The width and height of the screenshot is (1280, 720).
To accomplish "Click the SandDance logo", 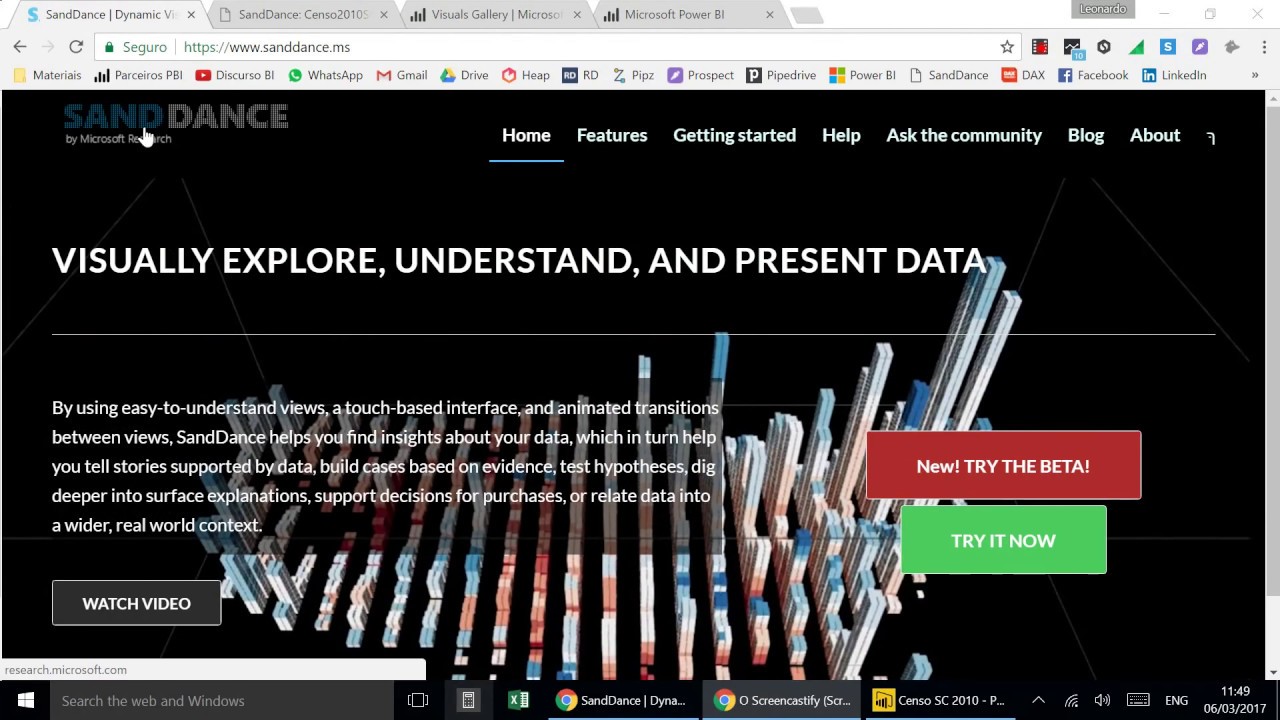I will 176,124.
